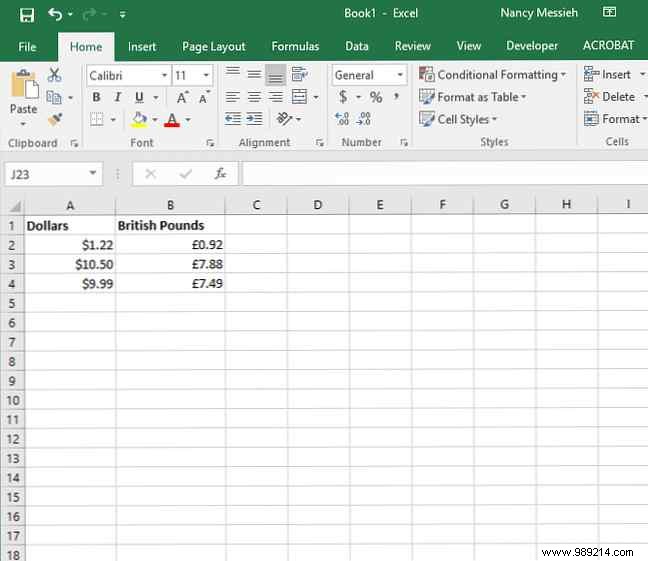Screen dimensions: 648x561
Task: Click the Increase Font Size icon
Action: click(182, 98)
